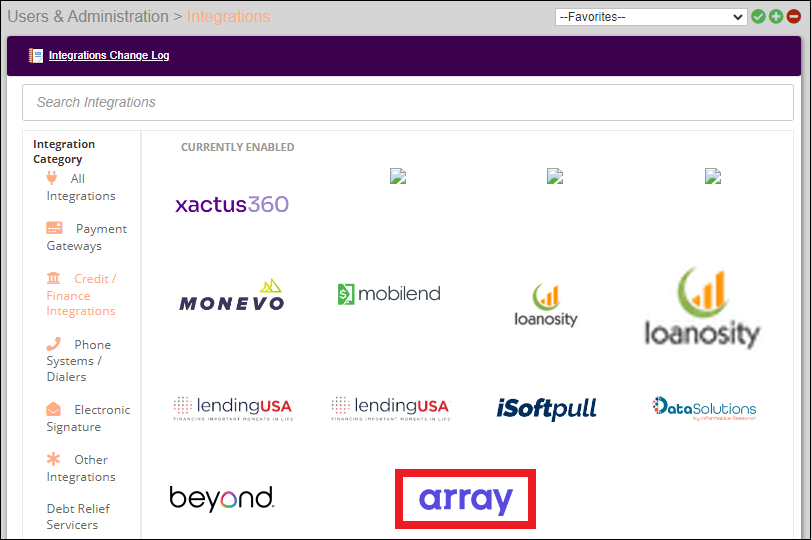Click the credit card Payment Gateways icon
This screenshot has height=540, width=812.
tap(54, 228)
